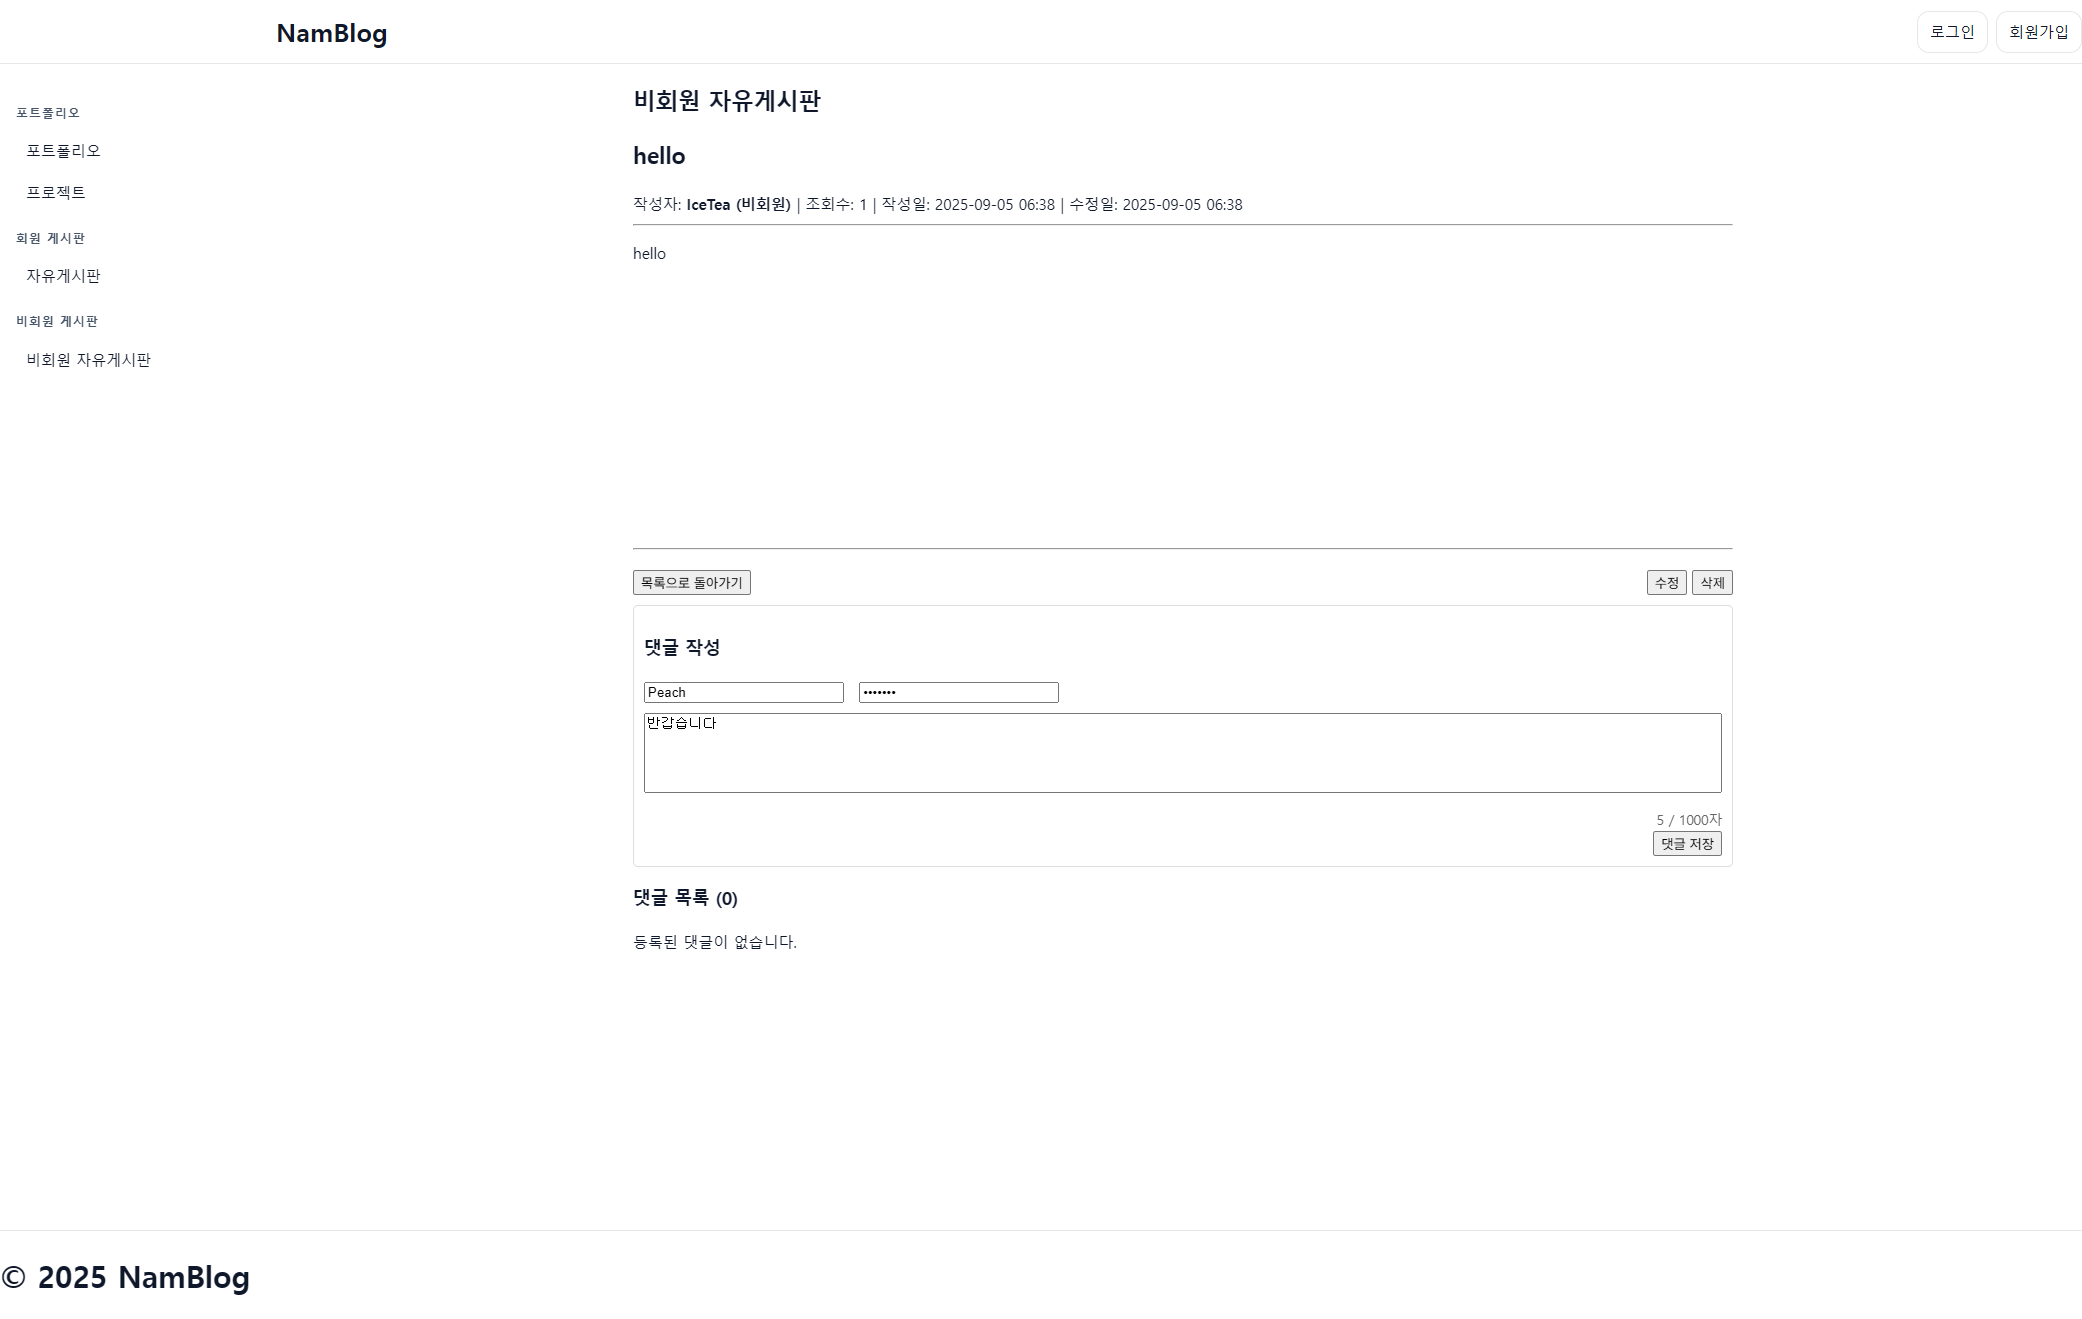Click 목록으로 돌아가기 button

coord(691,582)
